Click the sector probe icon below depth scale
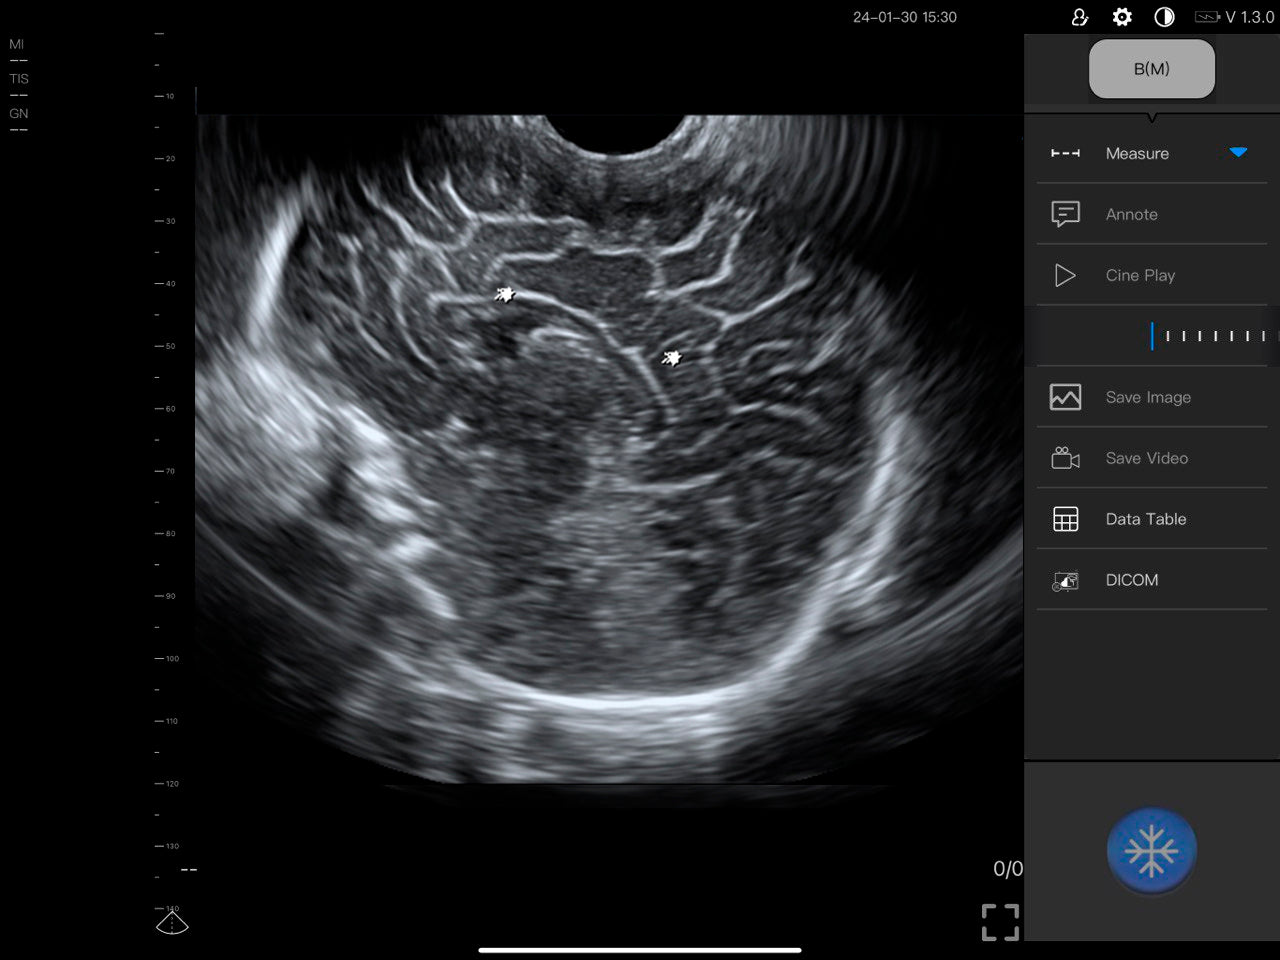 click(x=172, y=922)
